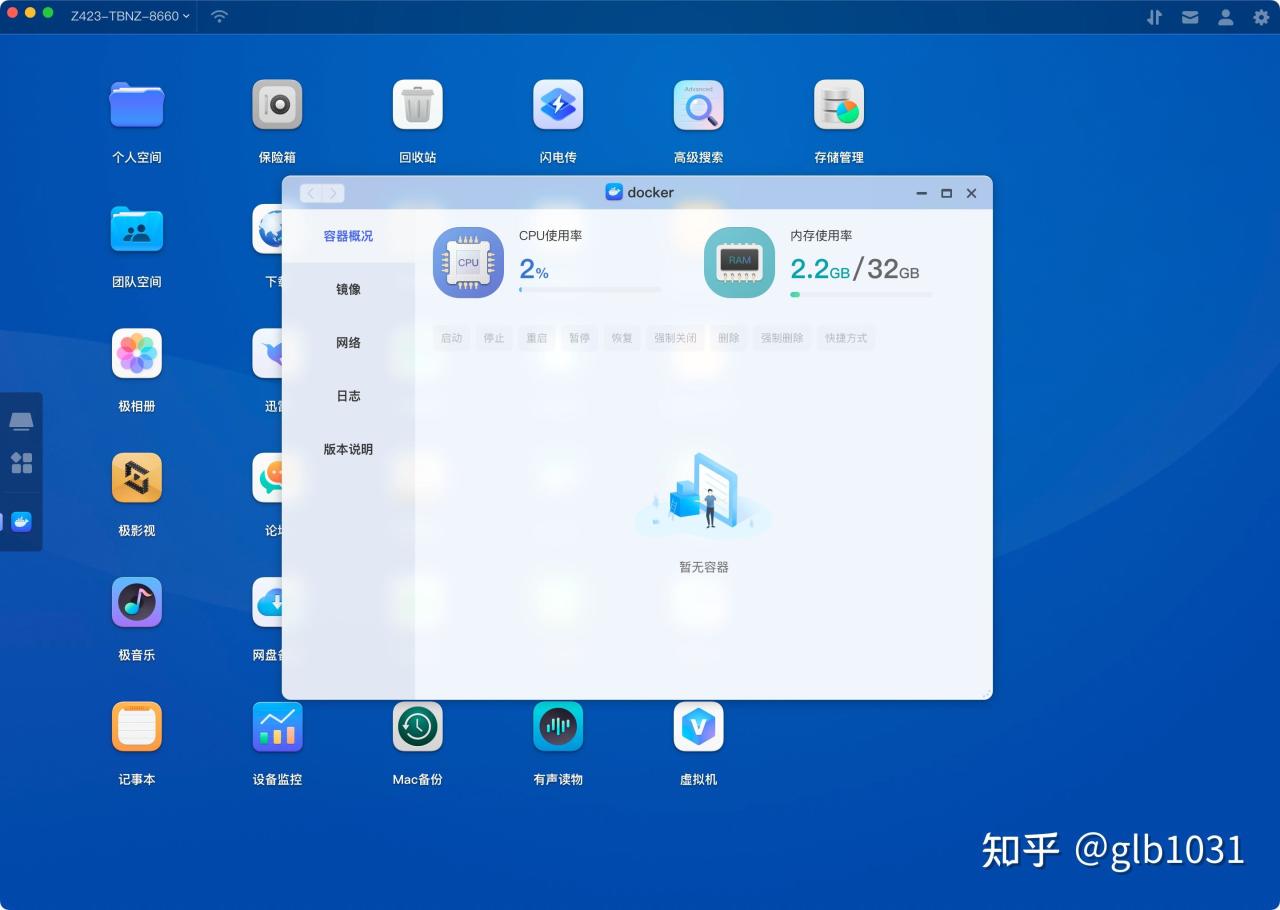The image size is (1280, 910).
Task: Click the back navigation arrow in Docker window
Action: (311, 192)
